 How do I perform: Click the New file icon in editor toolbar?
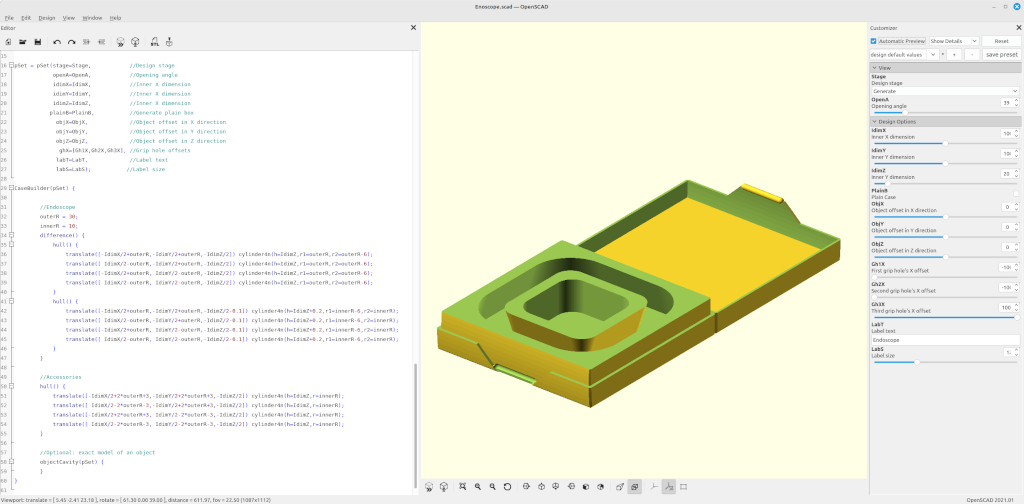click(x=8, y=42)
